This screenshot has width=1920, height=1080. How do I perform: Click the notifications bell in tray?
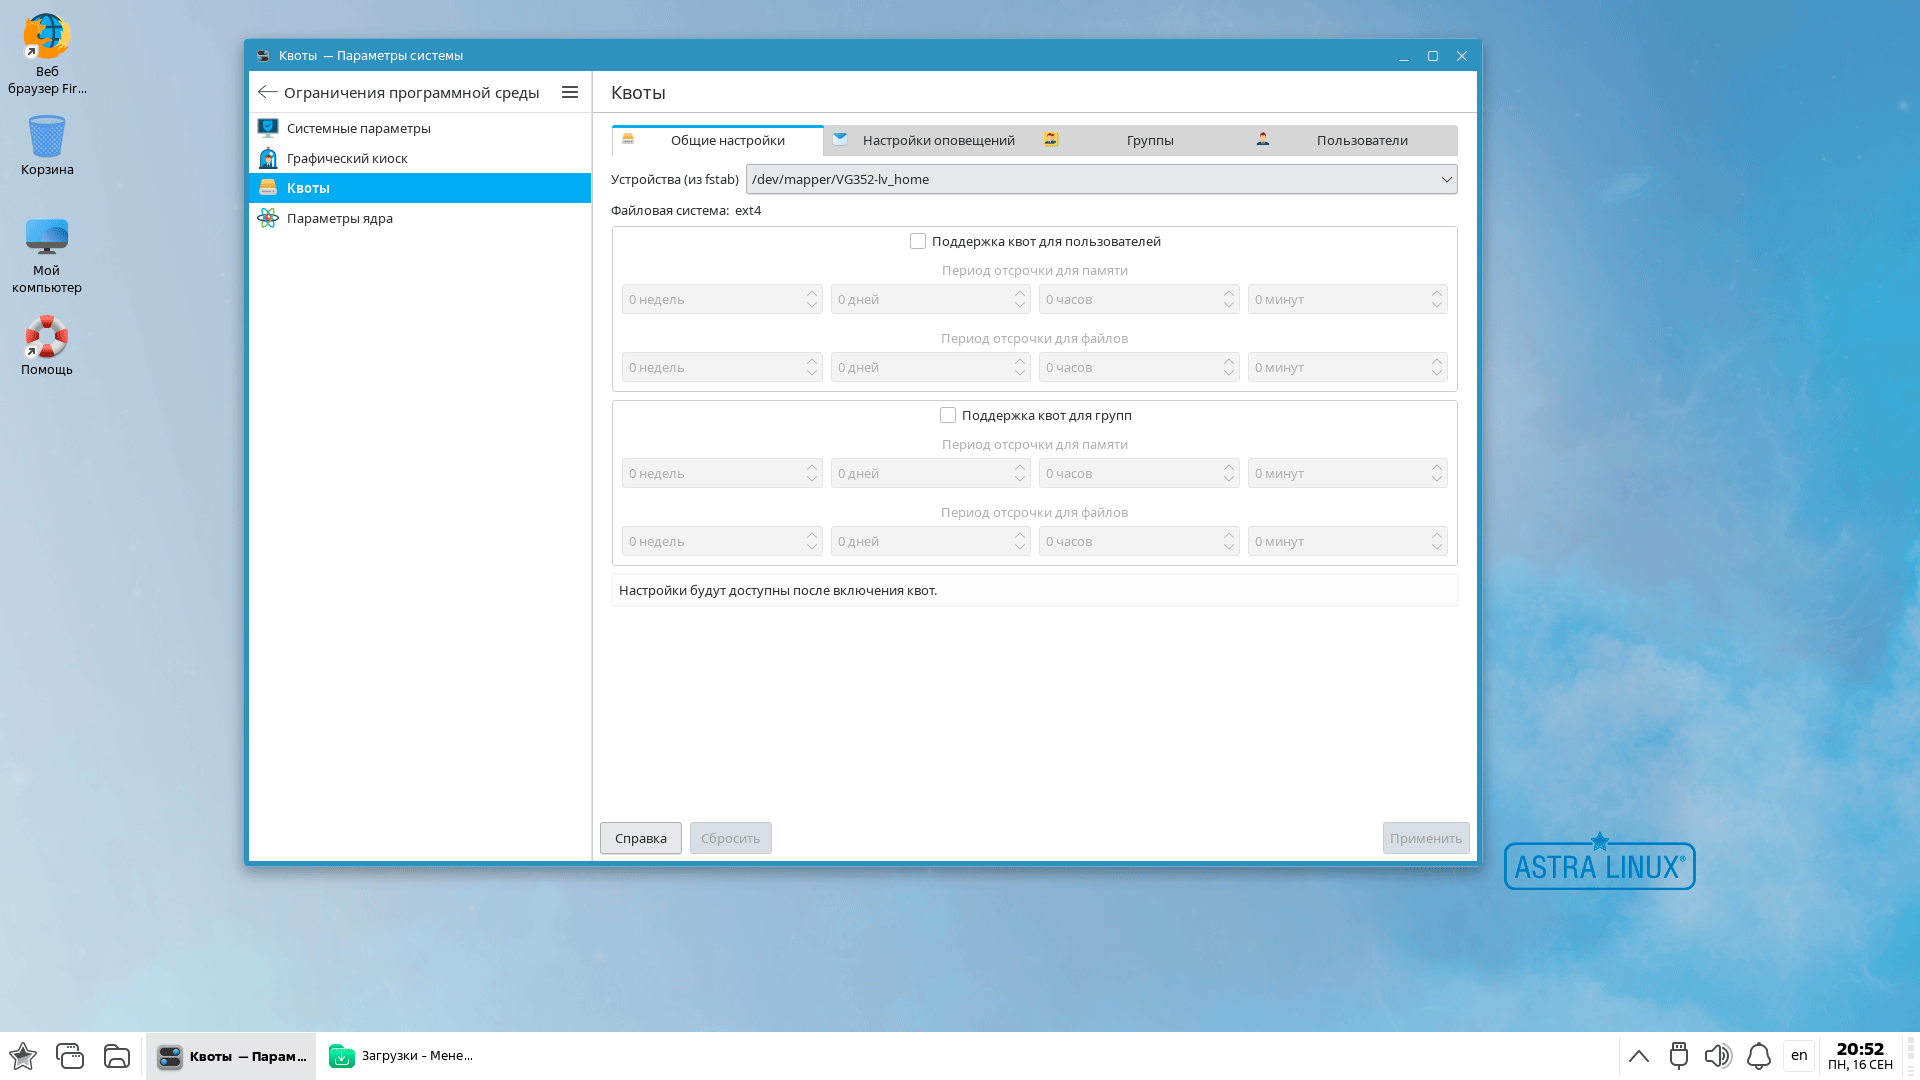[1758, 1056]
